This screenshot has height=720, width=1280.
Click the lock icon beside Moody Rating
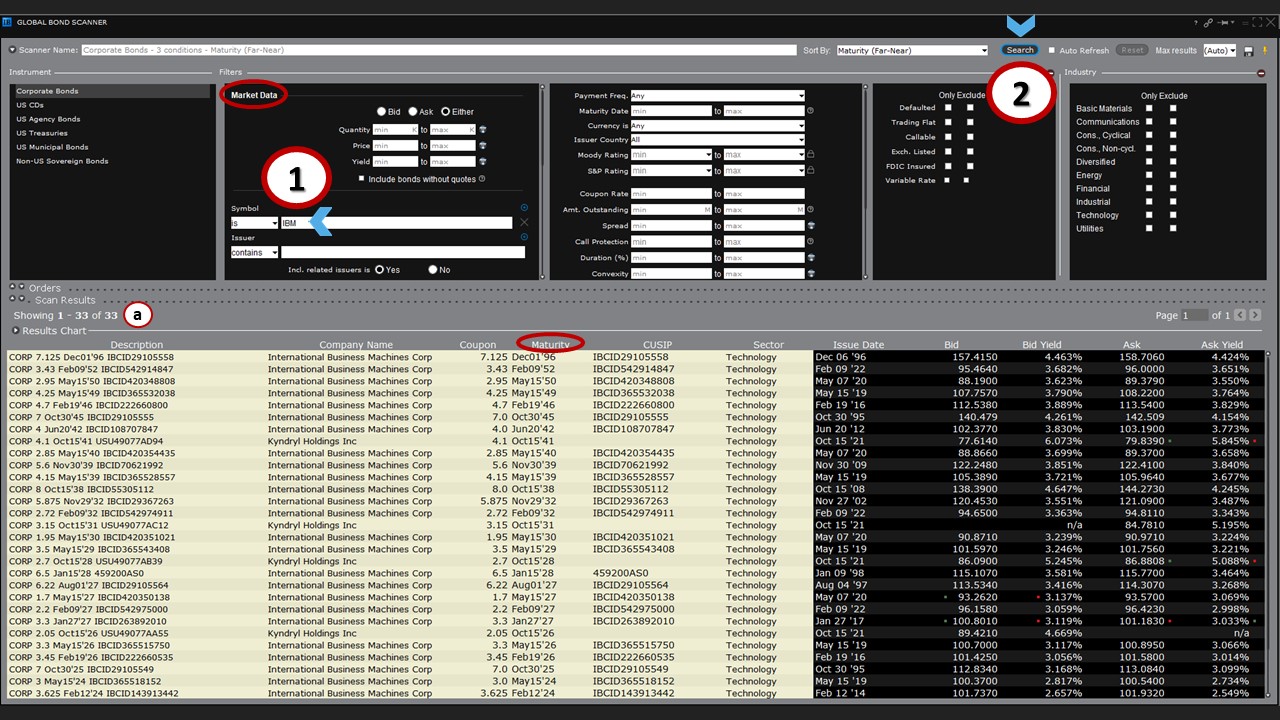(x=811, y=155)
